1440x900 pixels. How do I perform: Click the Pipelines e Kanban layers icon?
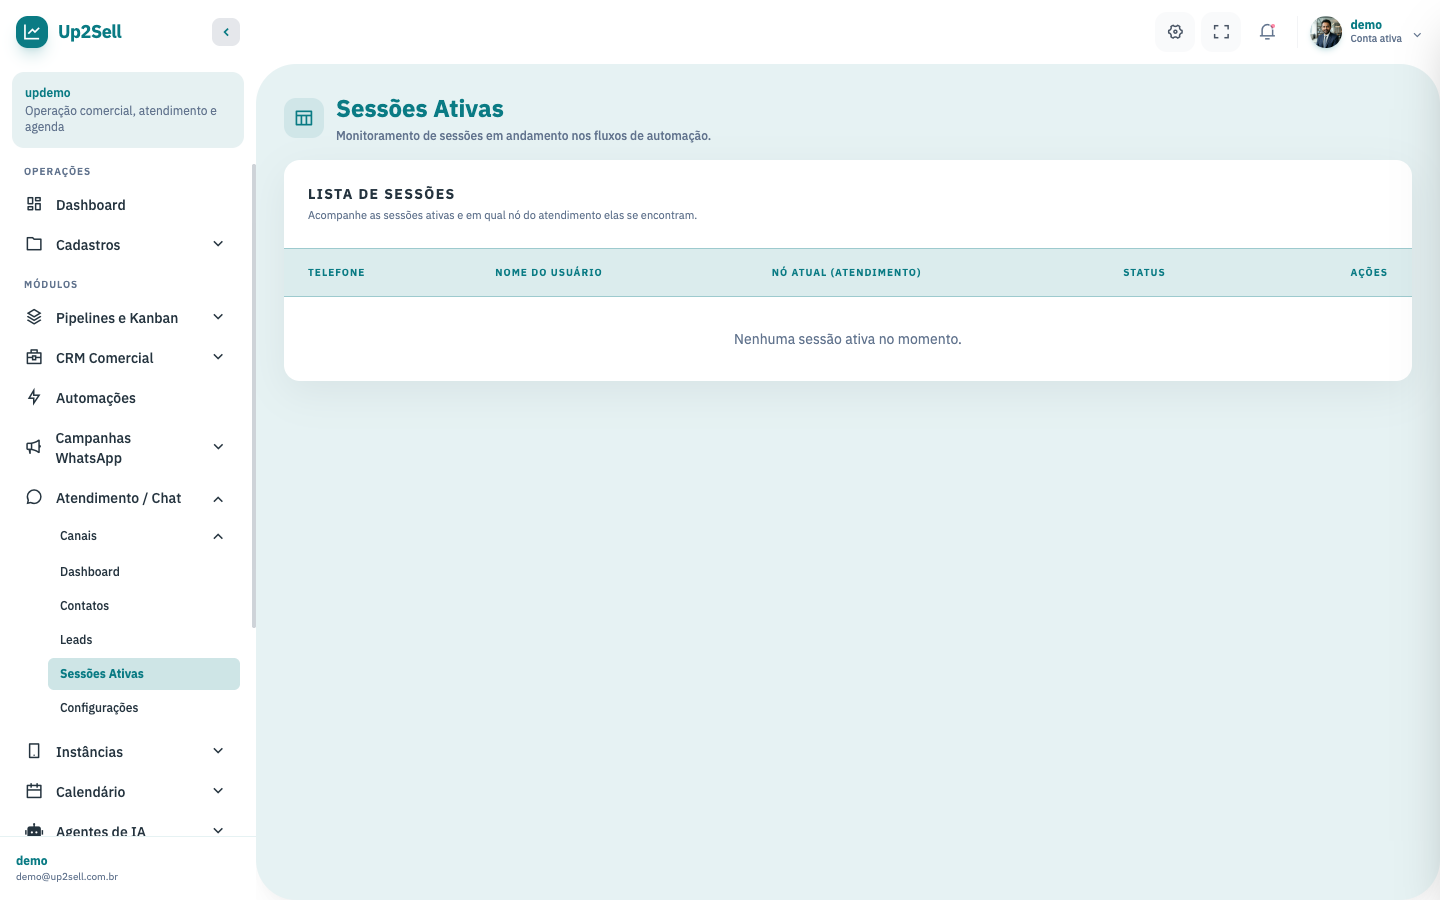(x=34, y=317)
